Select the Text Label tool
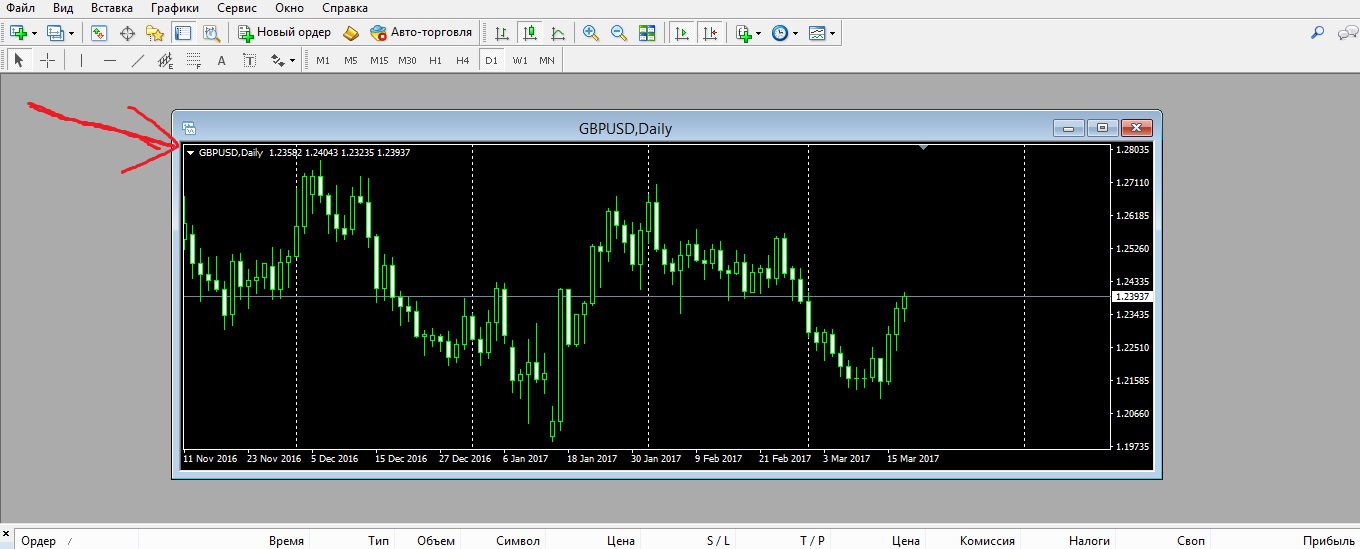This screenshot has height=549, width=1360. pos(250,60)
